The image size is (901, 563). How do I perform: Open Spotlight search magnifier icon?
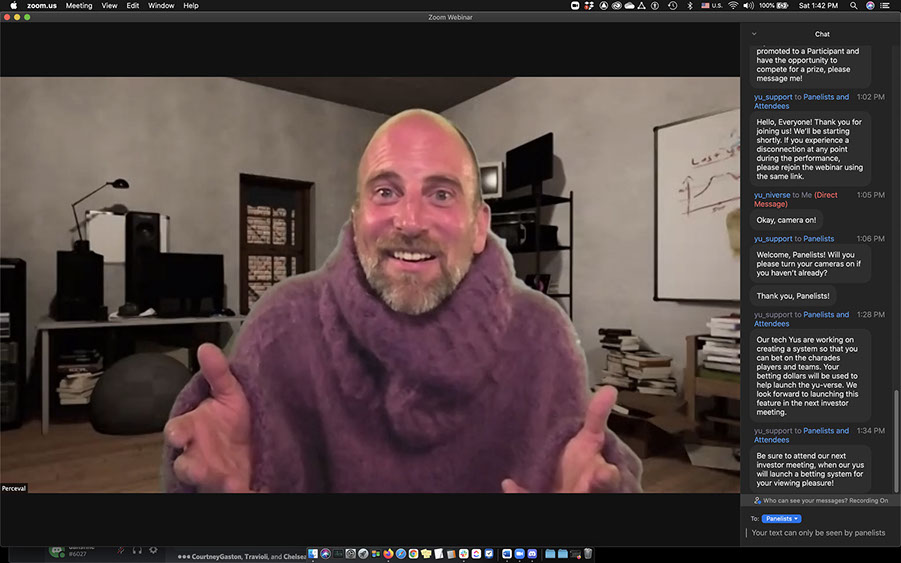[855, 6]
